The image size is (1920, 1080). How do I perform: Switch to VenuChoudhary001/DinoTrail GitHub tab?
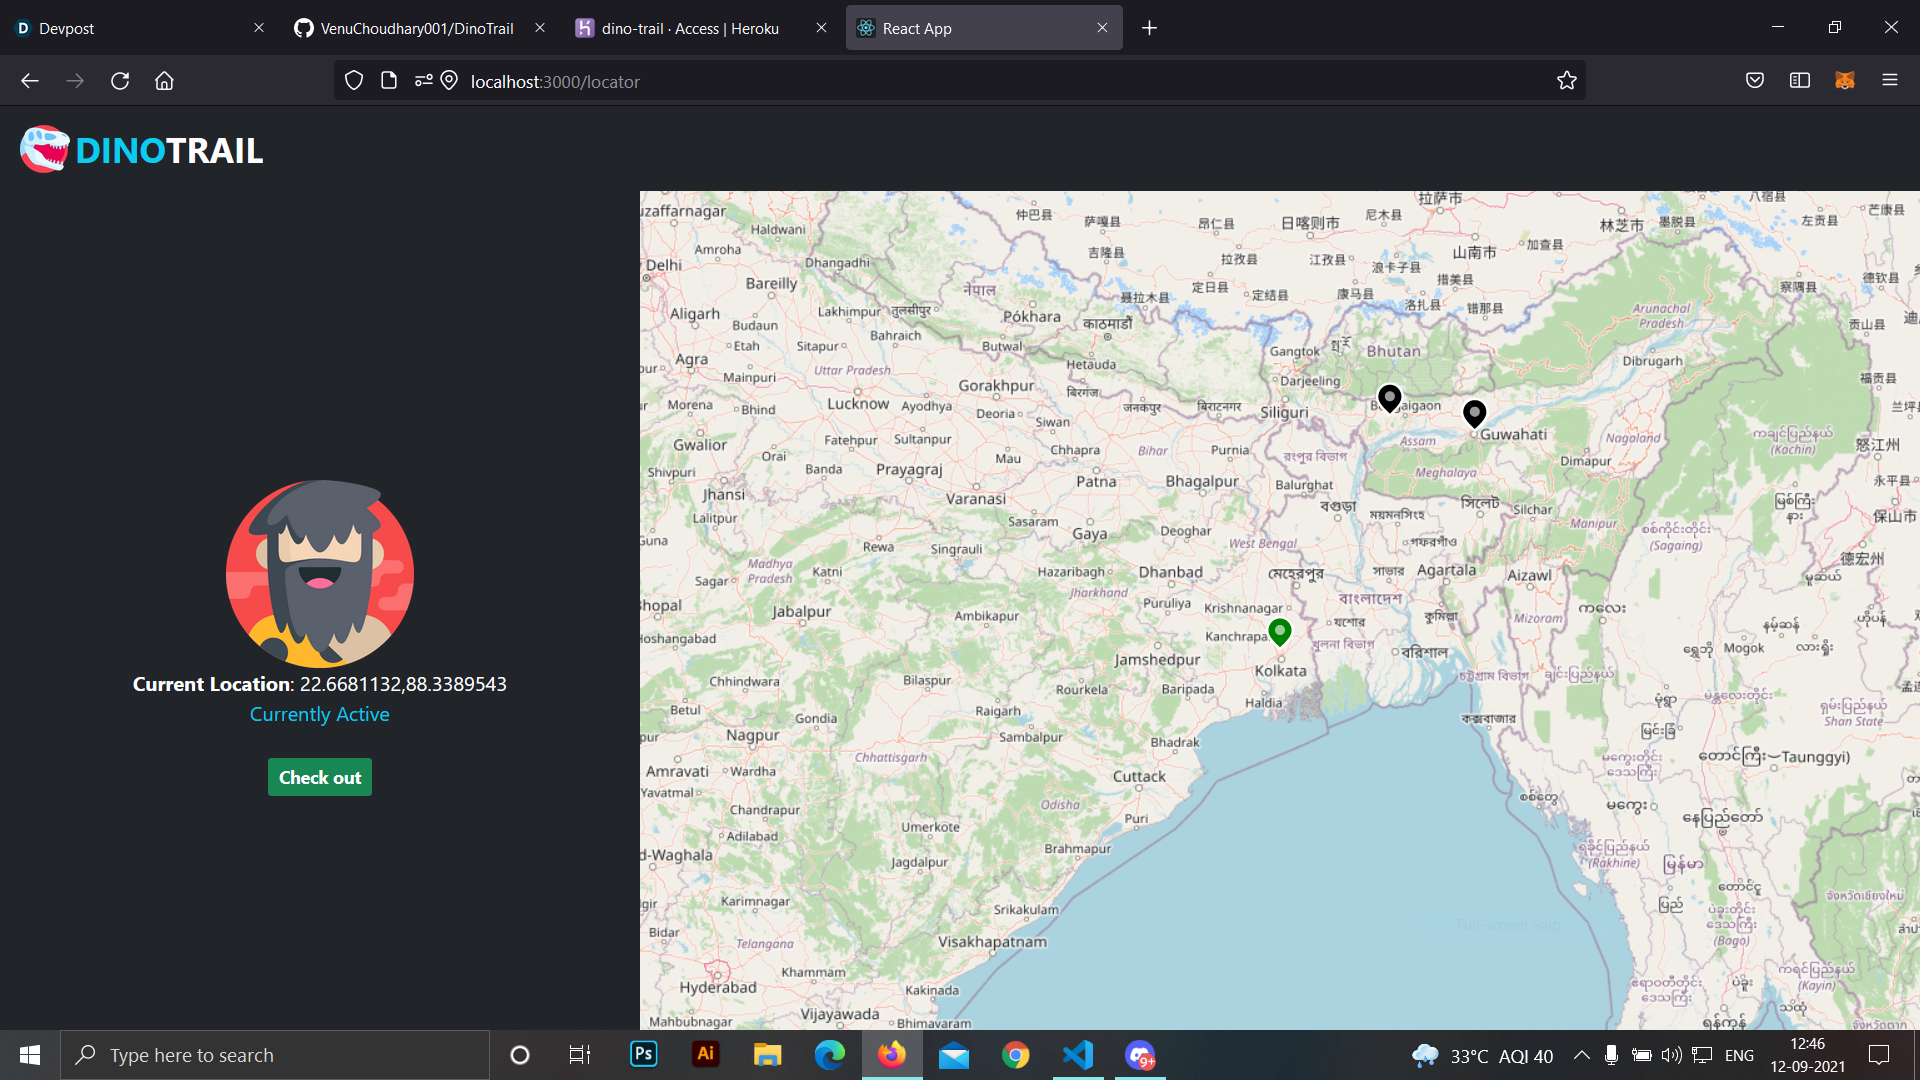coord(415,28)
